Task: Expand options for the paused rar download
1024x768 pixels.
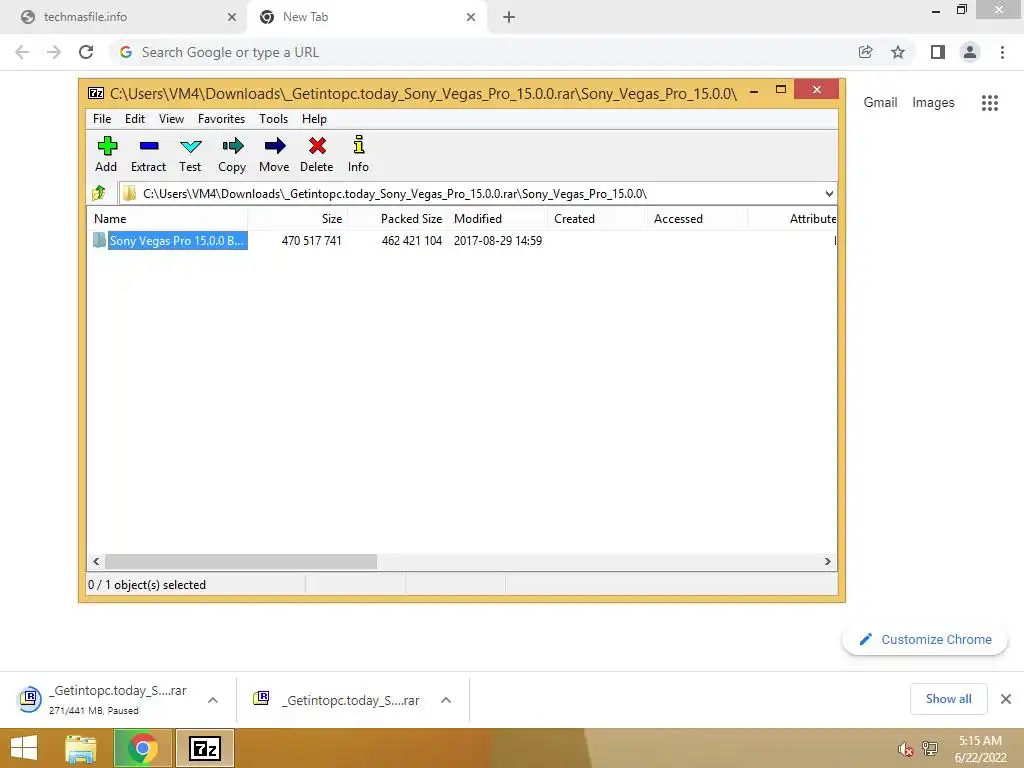Action: tap(213, 700)
